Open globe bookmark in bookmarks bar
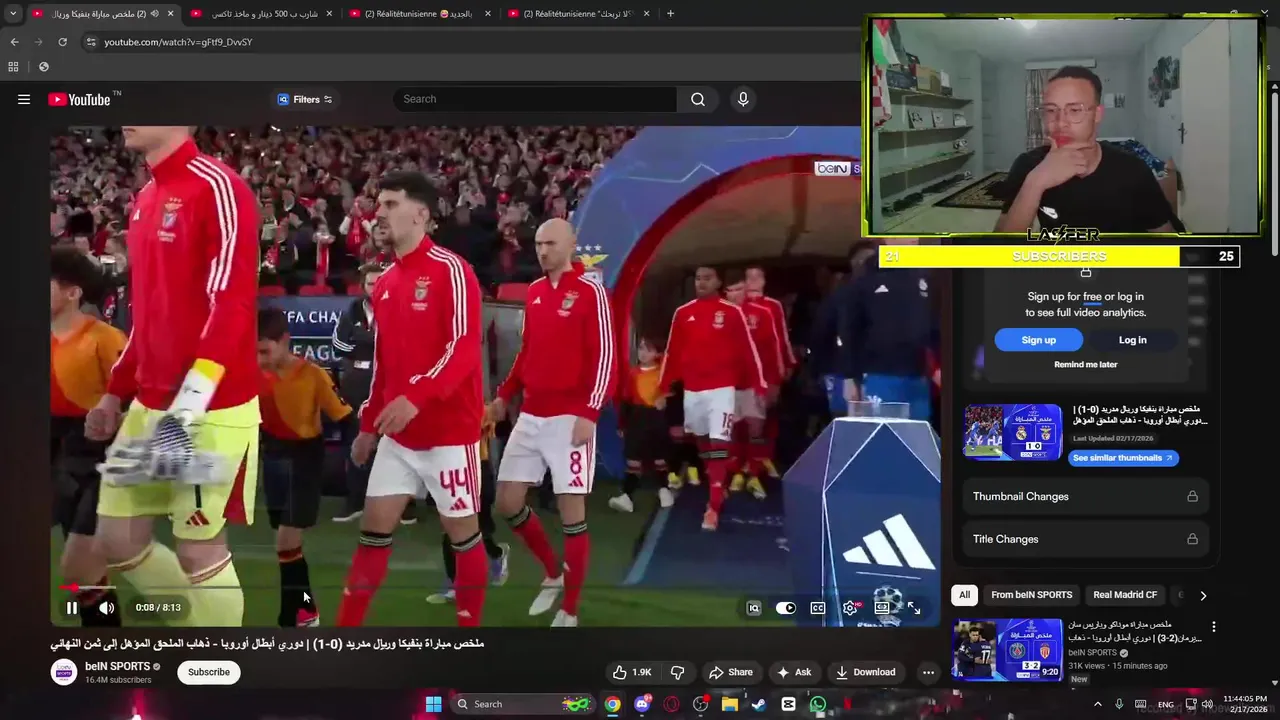The image size is (1280, 720). click(x=43, y=67)
